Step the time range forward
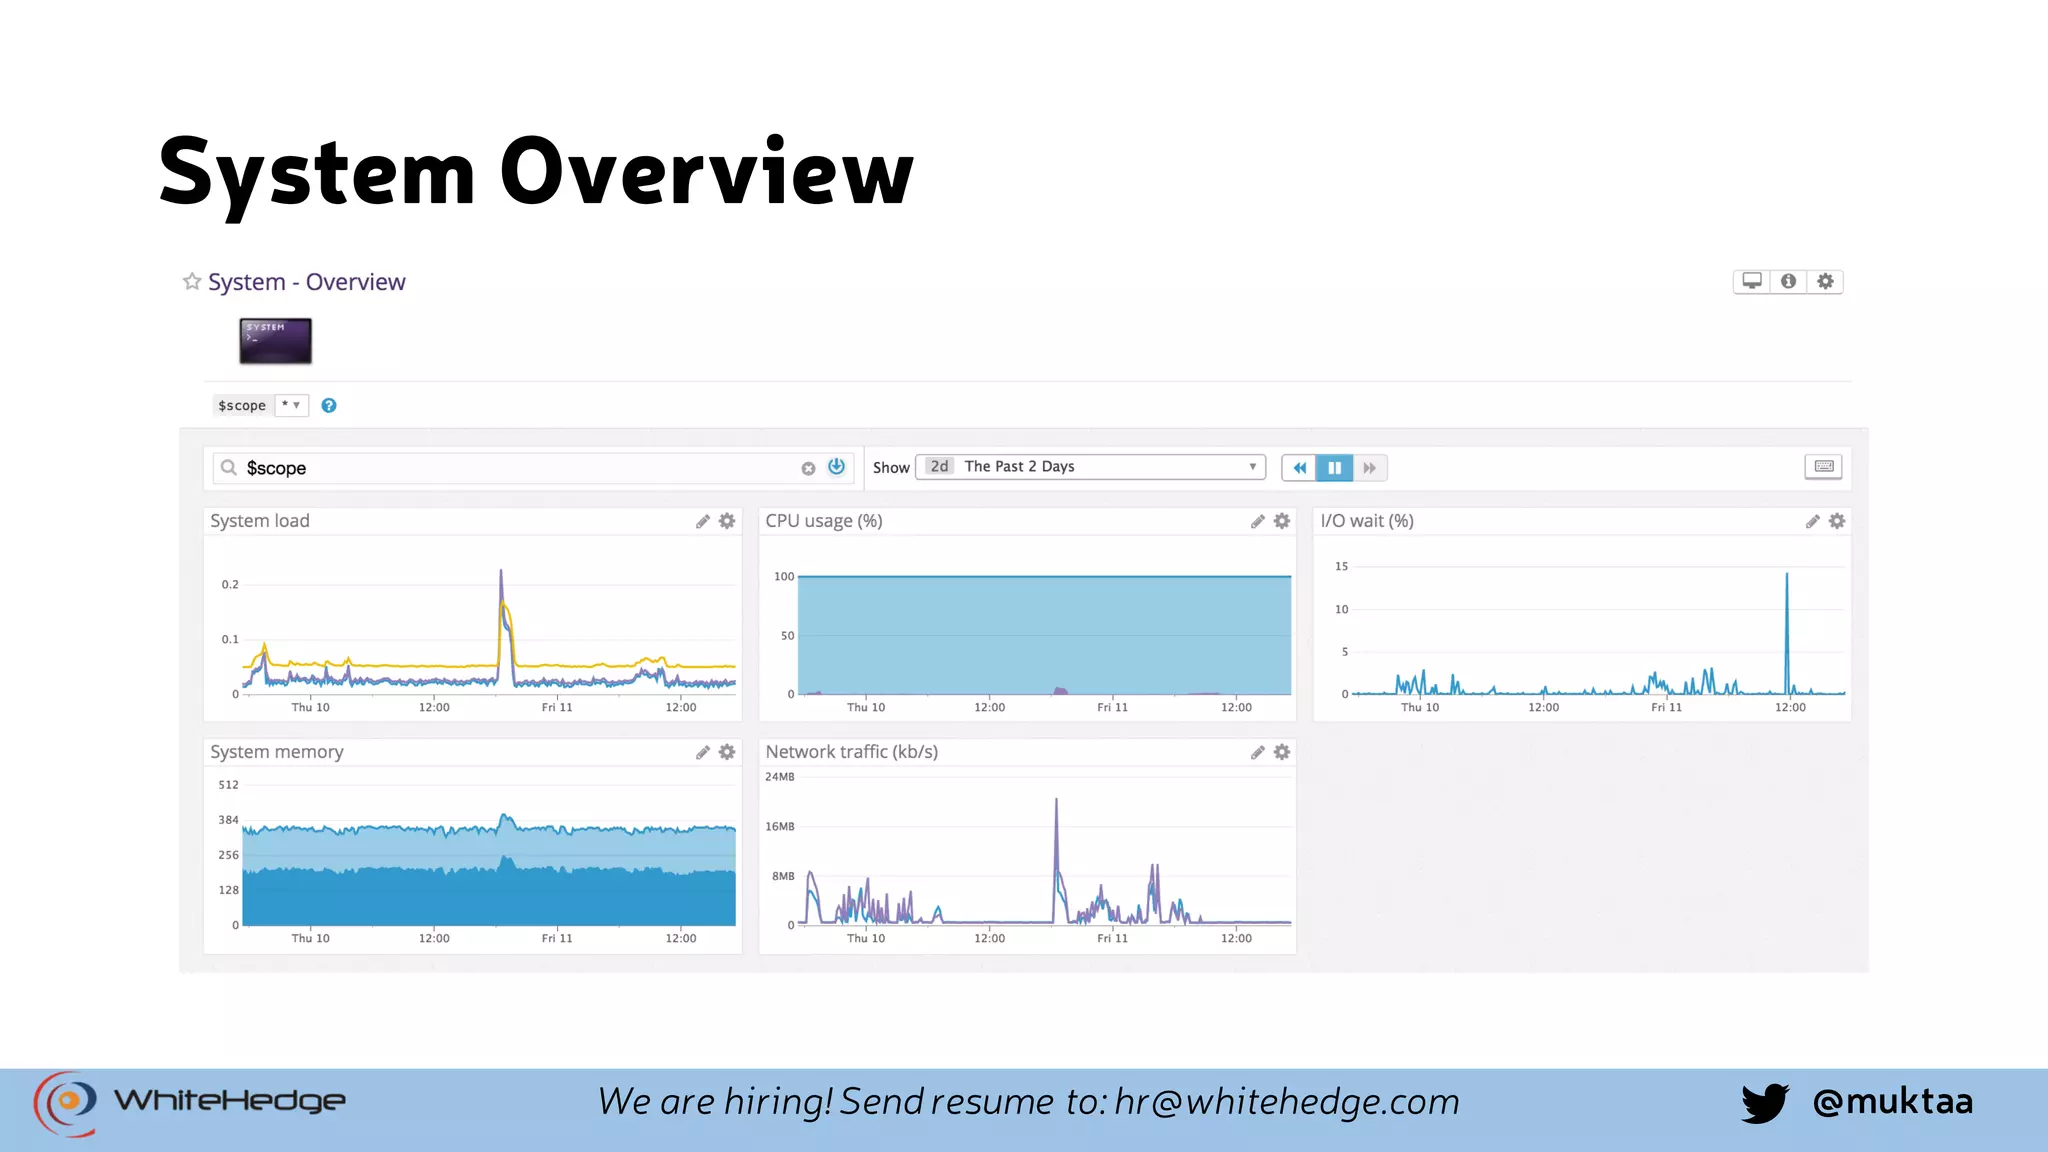Screen dimensions: 2048x1152 click(x=1369, y=468)
